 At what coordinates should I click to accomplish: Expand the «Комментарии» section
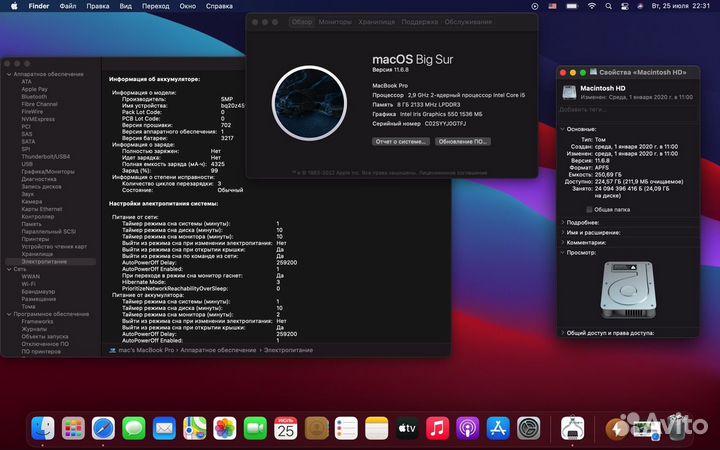pyautogui.click(x=562, y=242)
